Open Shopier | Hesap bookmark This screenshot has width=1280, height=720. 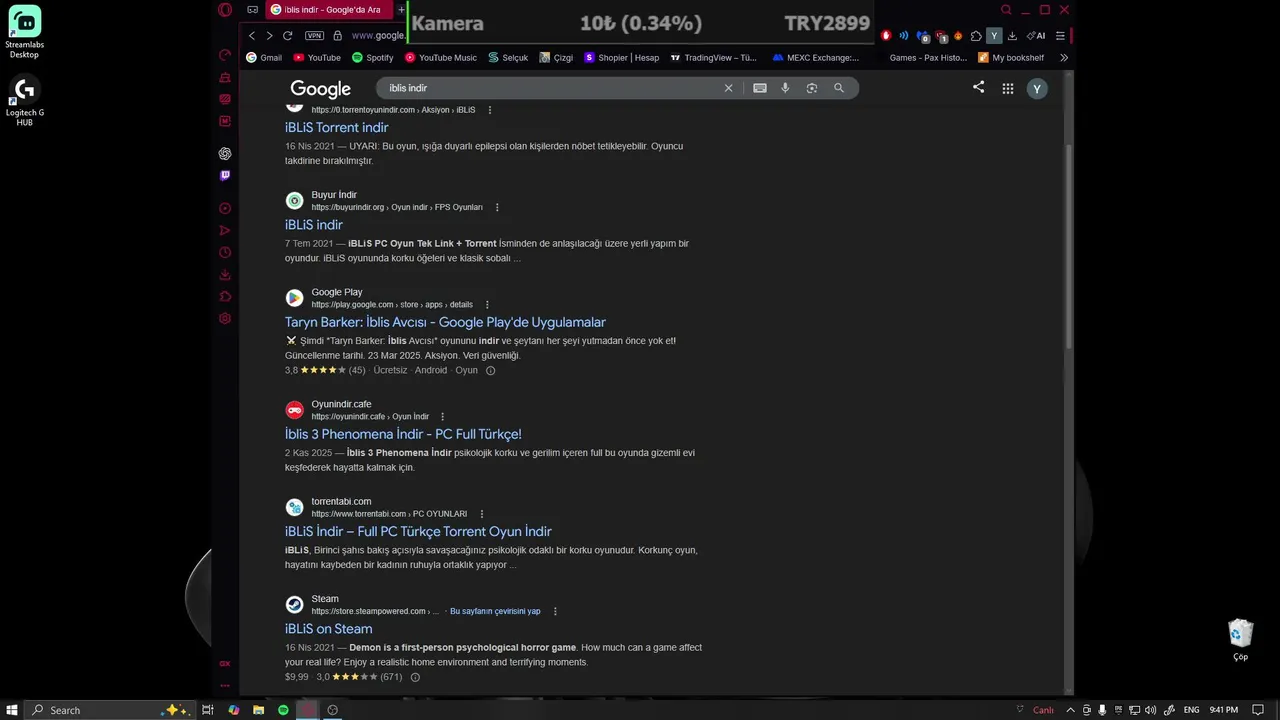622,58
